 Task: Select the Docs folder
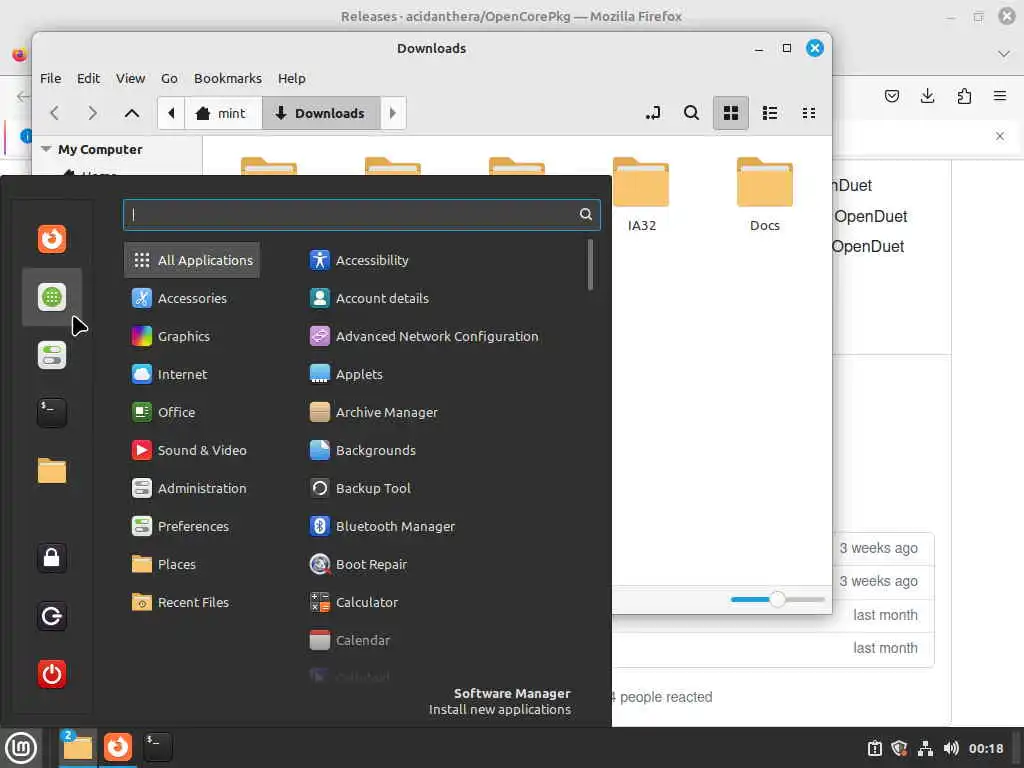click(x=765, y=195)
